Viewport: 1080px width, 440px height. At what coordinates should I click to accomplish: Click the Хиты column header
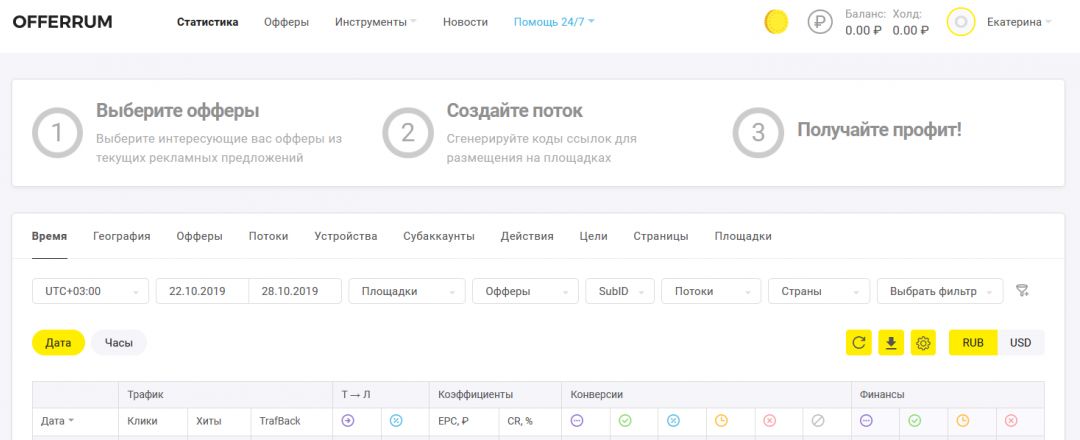coord(209,421)
